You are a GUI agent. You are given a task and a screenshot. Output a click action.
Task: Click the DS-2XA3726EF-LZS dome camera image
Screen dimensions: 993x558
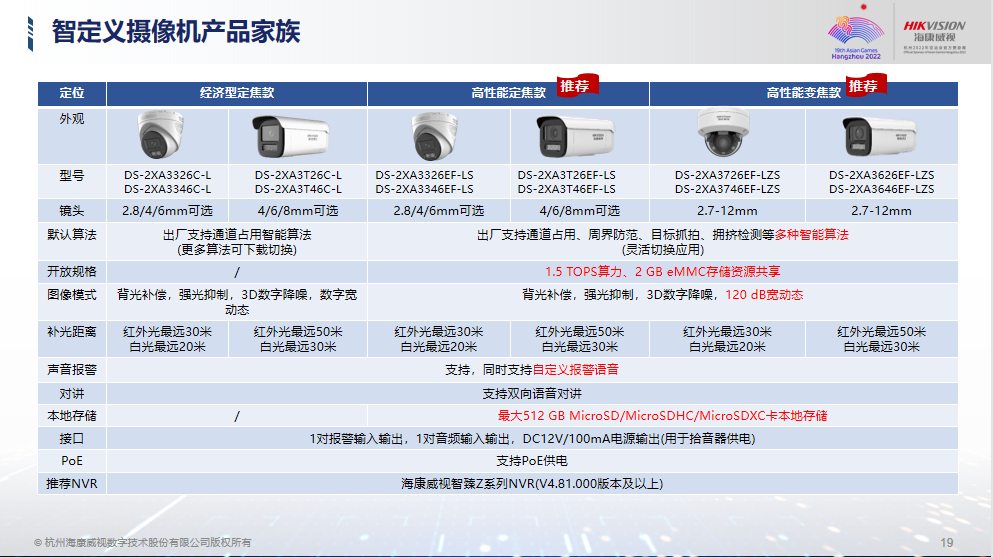tap(726, 135)
